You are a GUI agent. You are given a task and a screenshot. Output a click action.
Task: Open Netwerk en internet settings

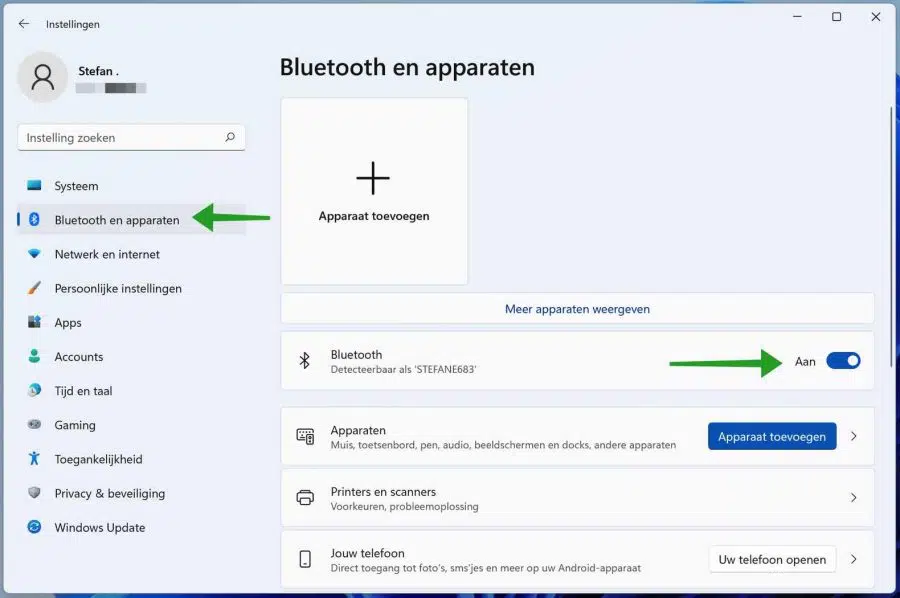131,254
